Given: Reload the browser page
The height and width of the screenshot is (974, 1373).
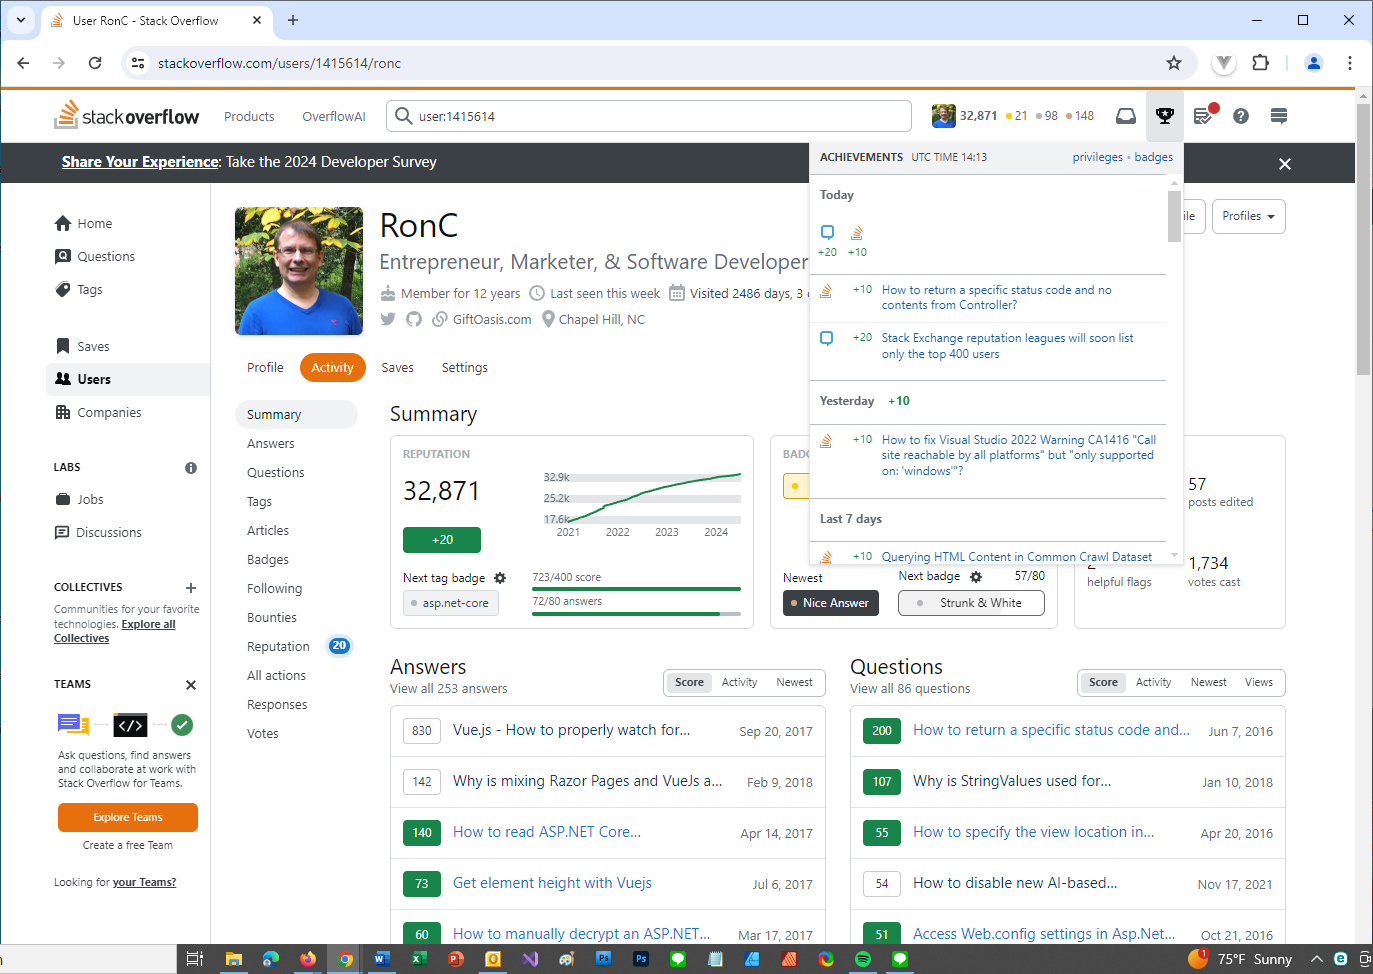Looking at the screenshot, I should tap(95, 63).
